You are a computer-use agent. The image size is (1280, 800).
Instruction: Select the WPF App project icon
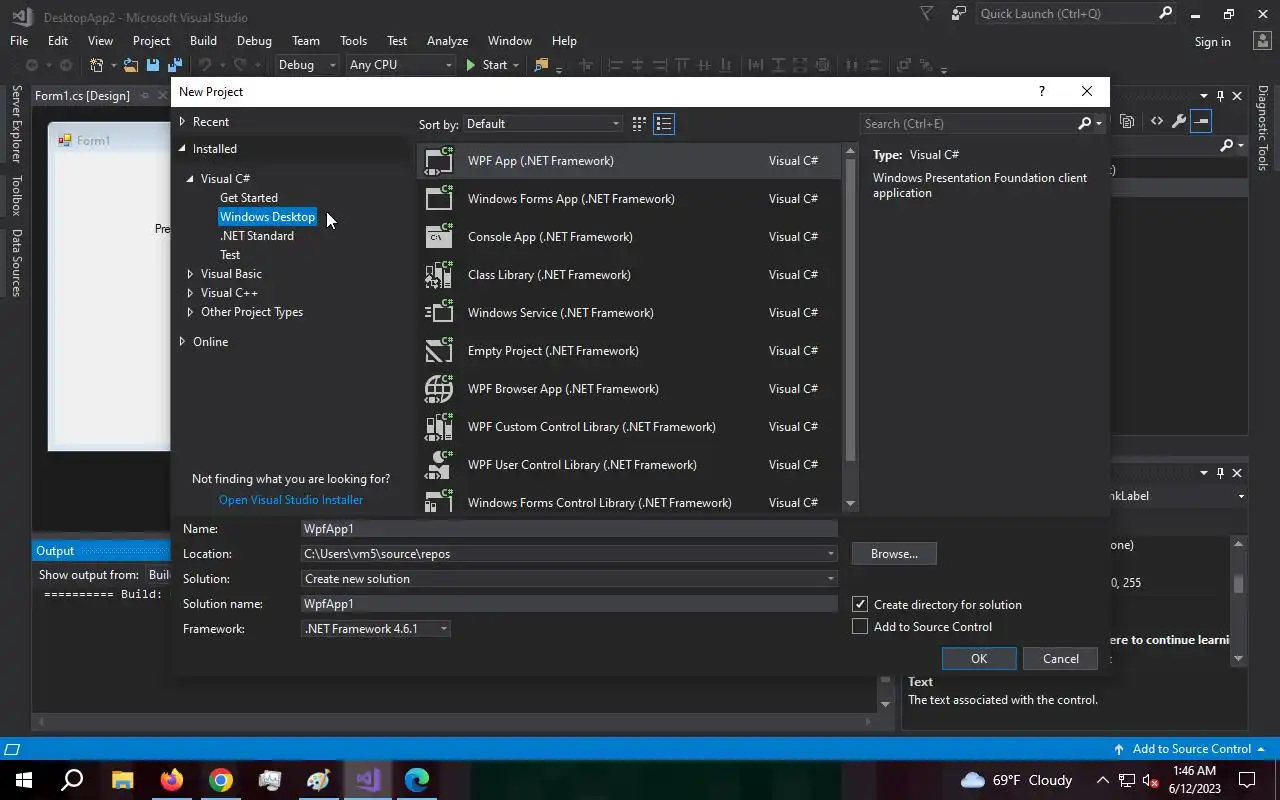point(439,160)
